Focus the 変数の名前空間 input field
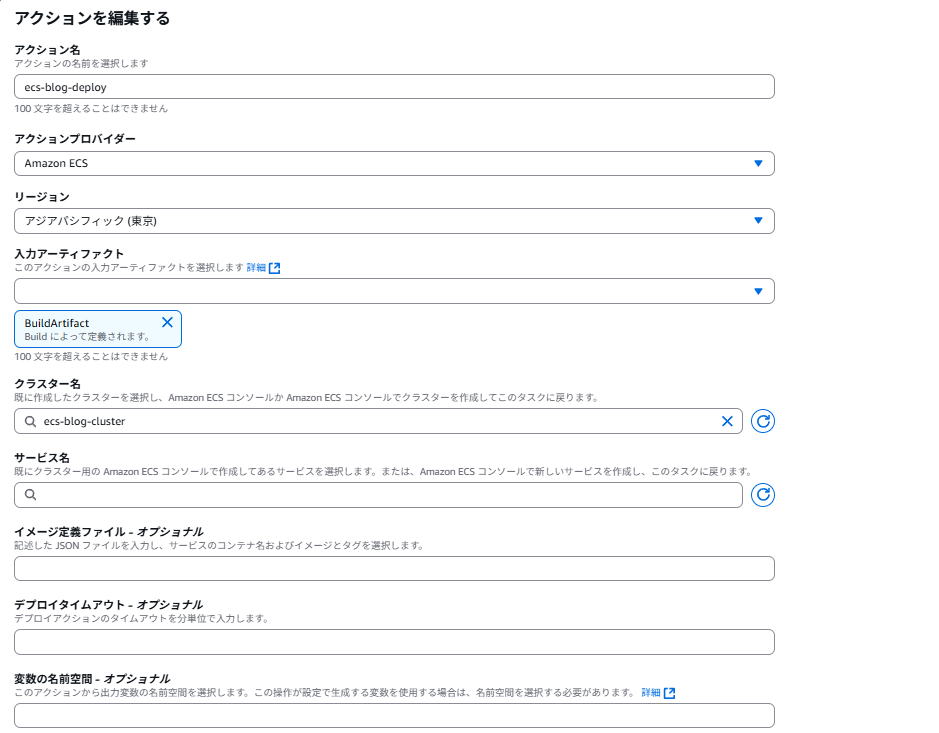The image size is (939, 733). click(x=394, y=715)
